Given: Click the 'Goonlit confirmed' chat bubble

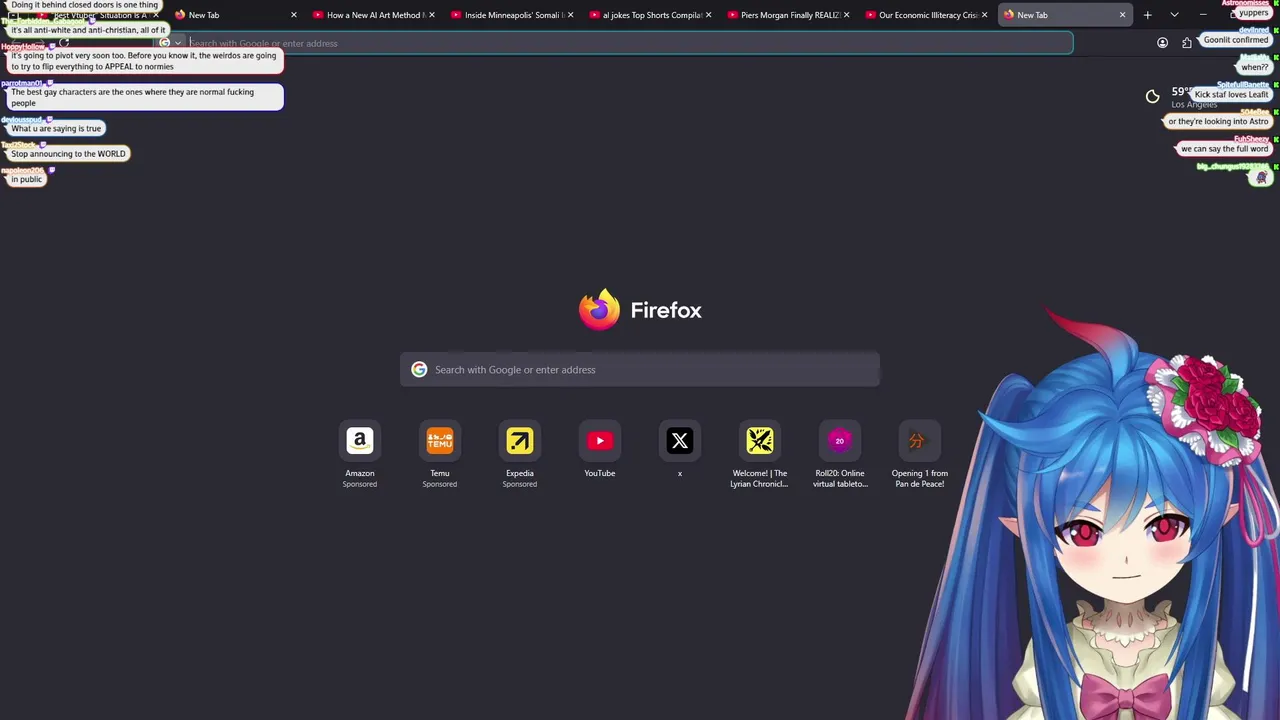Looking at the screenshot, I should point(1236,40).
